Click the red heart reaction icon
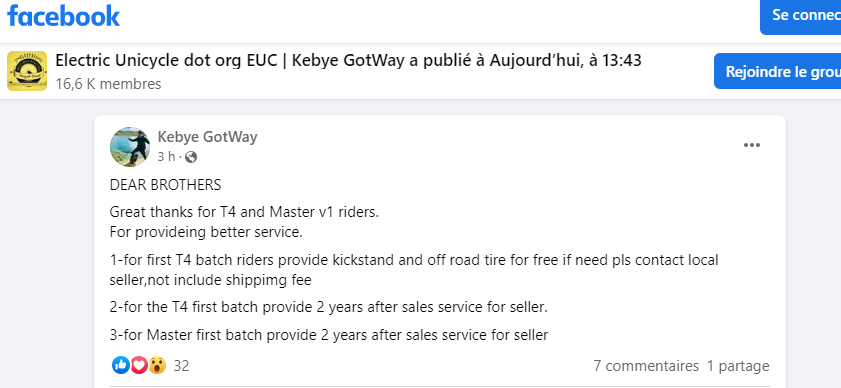 139,365
